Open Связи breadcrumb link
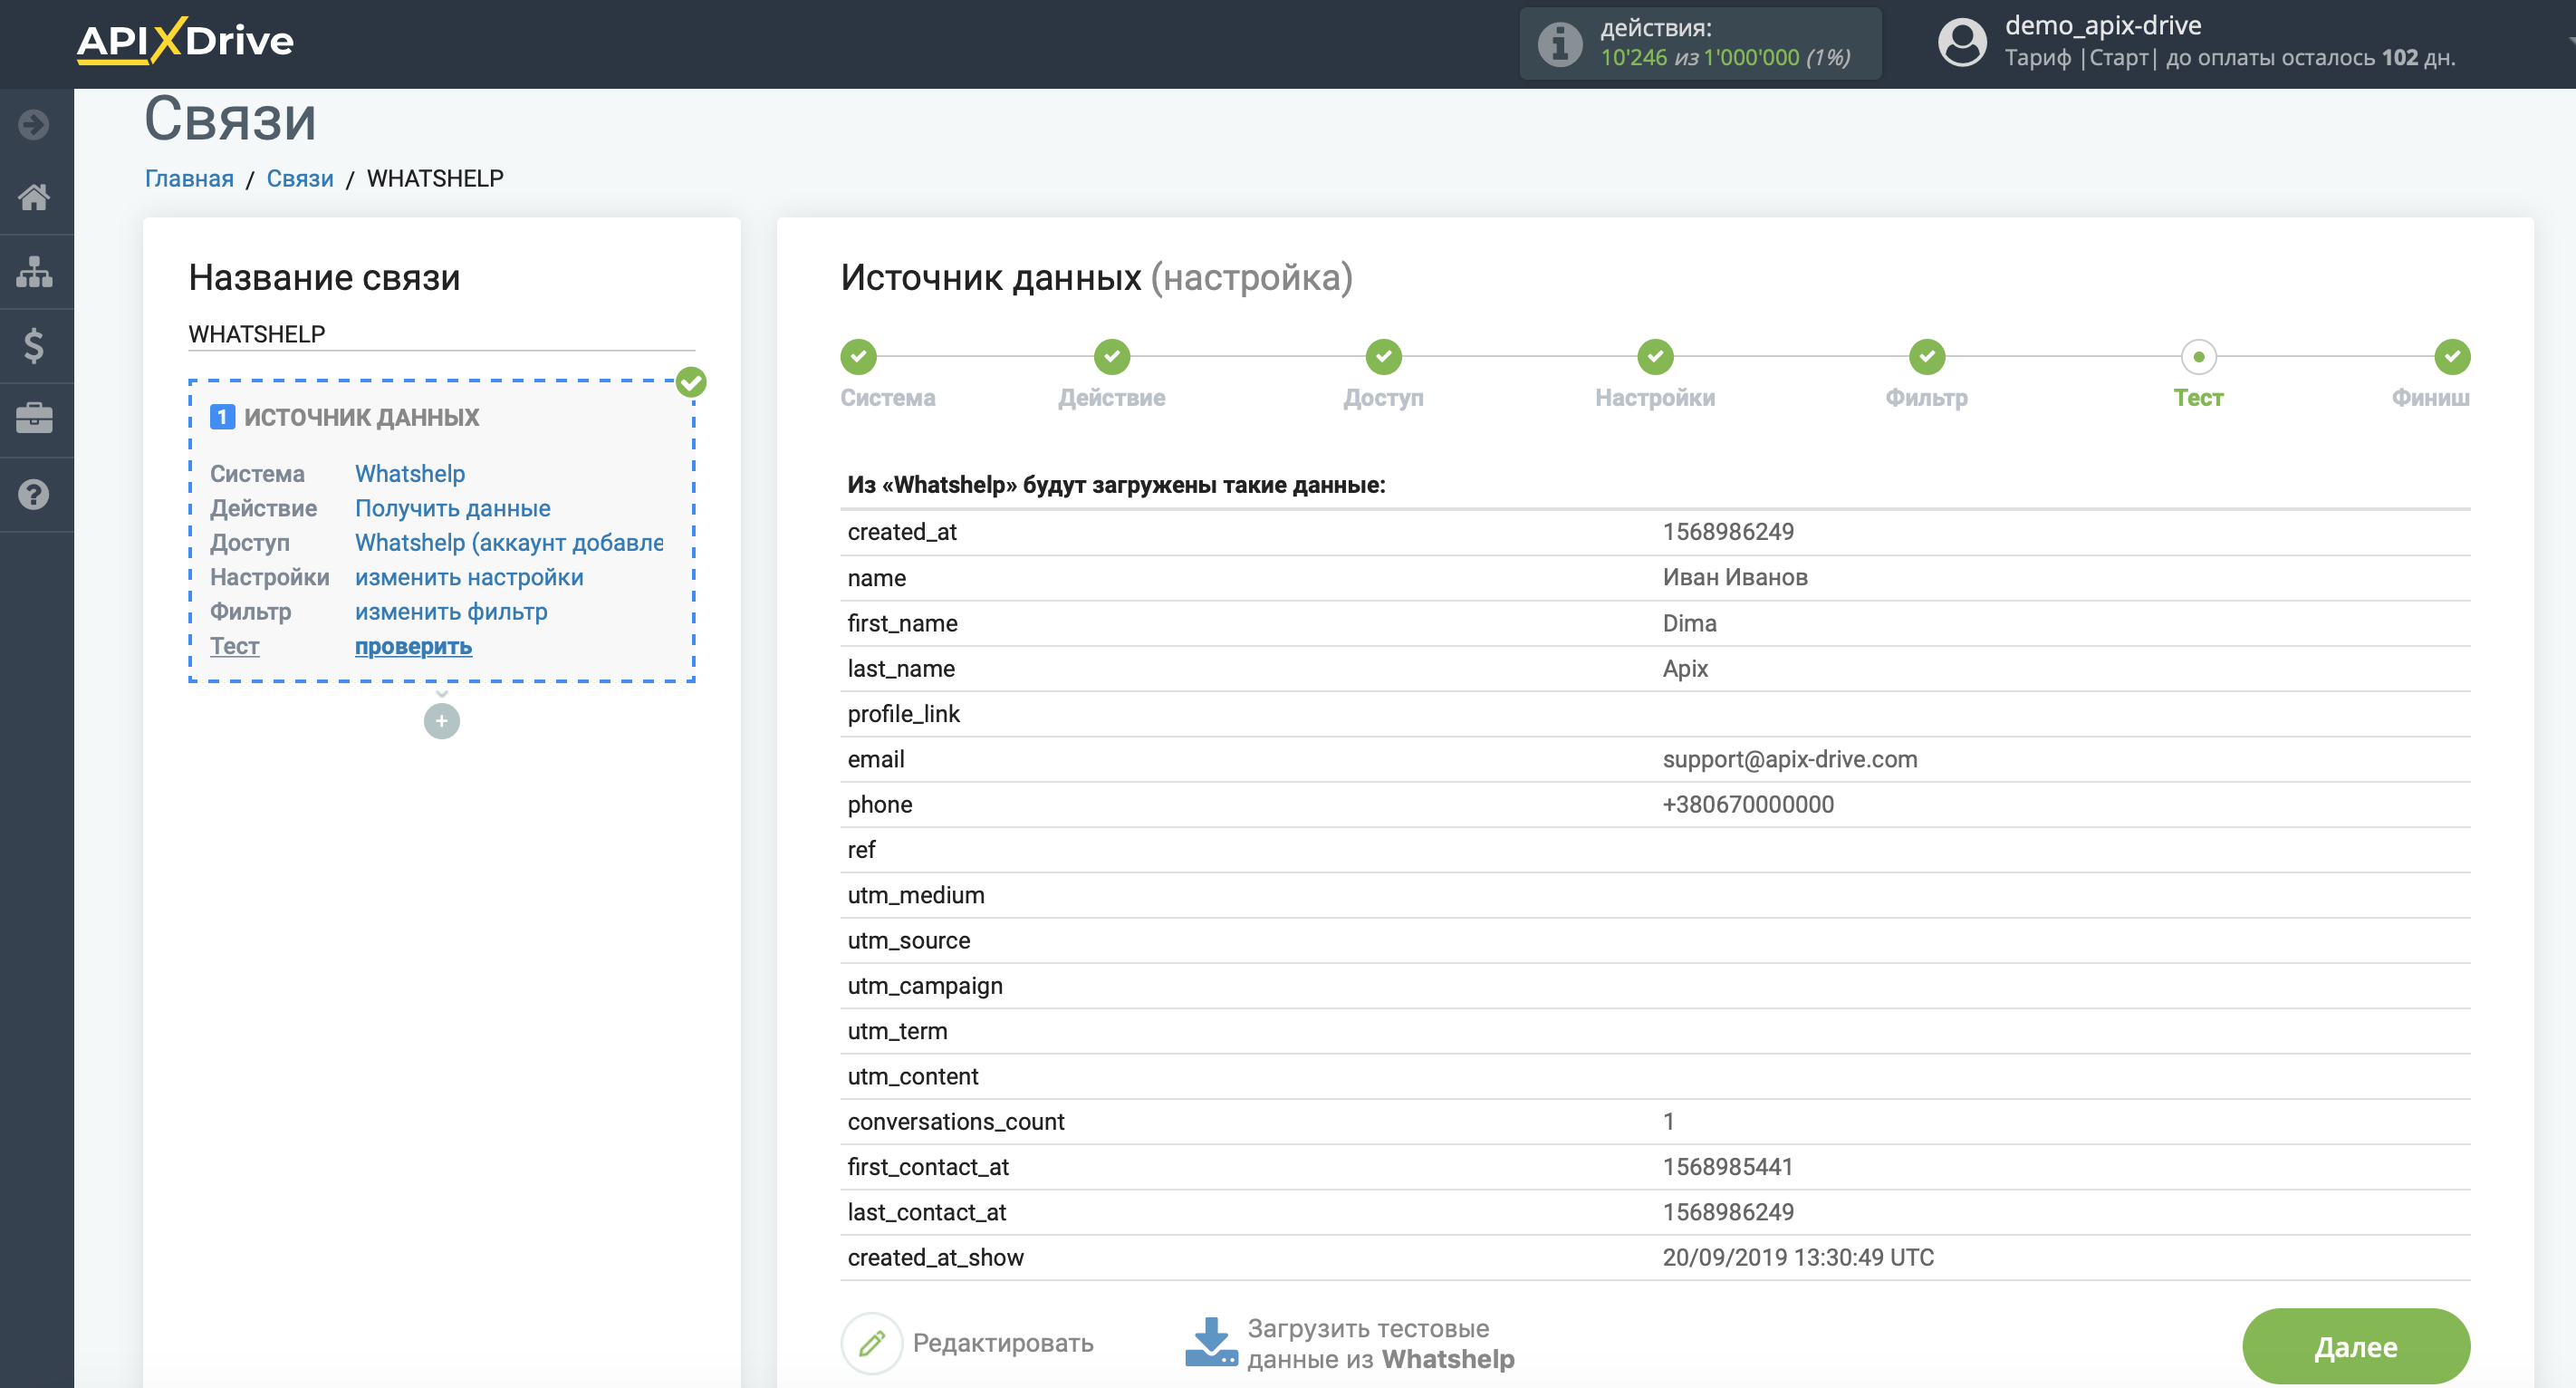 click(300, 179)
